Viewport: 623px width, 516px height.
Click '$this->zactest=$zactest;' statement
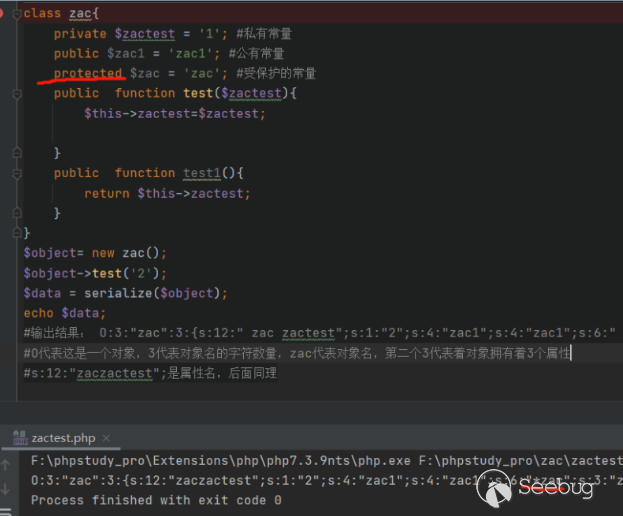pyautogui.click(x=174, y=114)
